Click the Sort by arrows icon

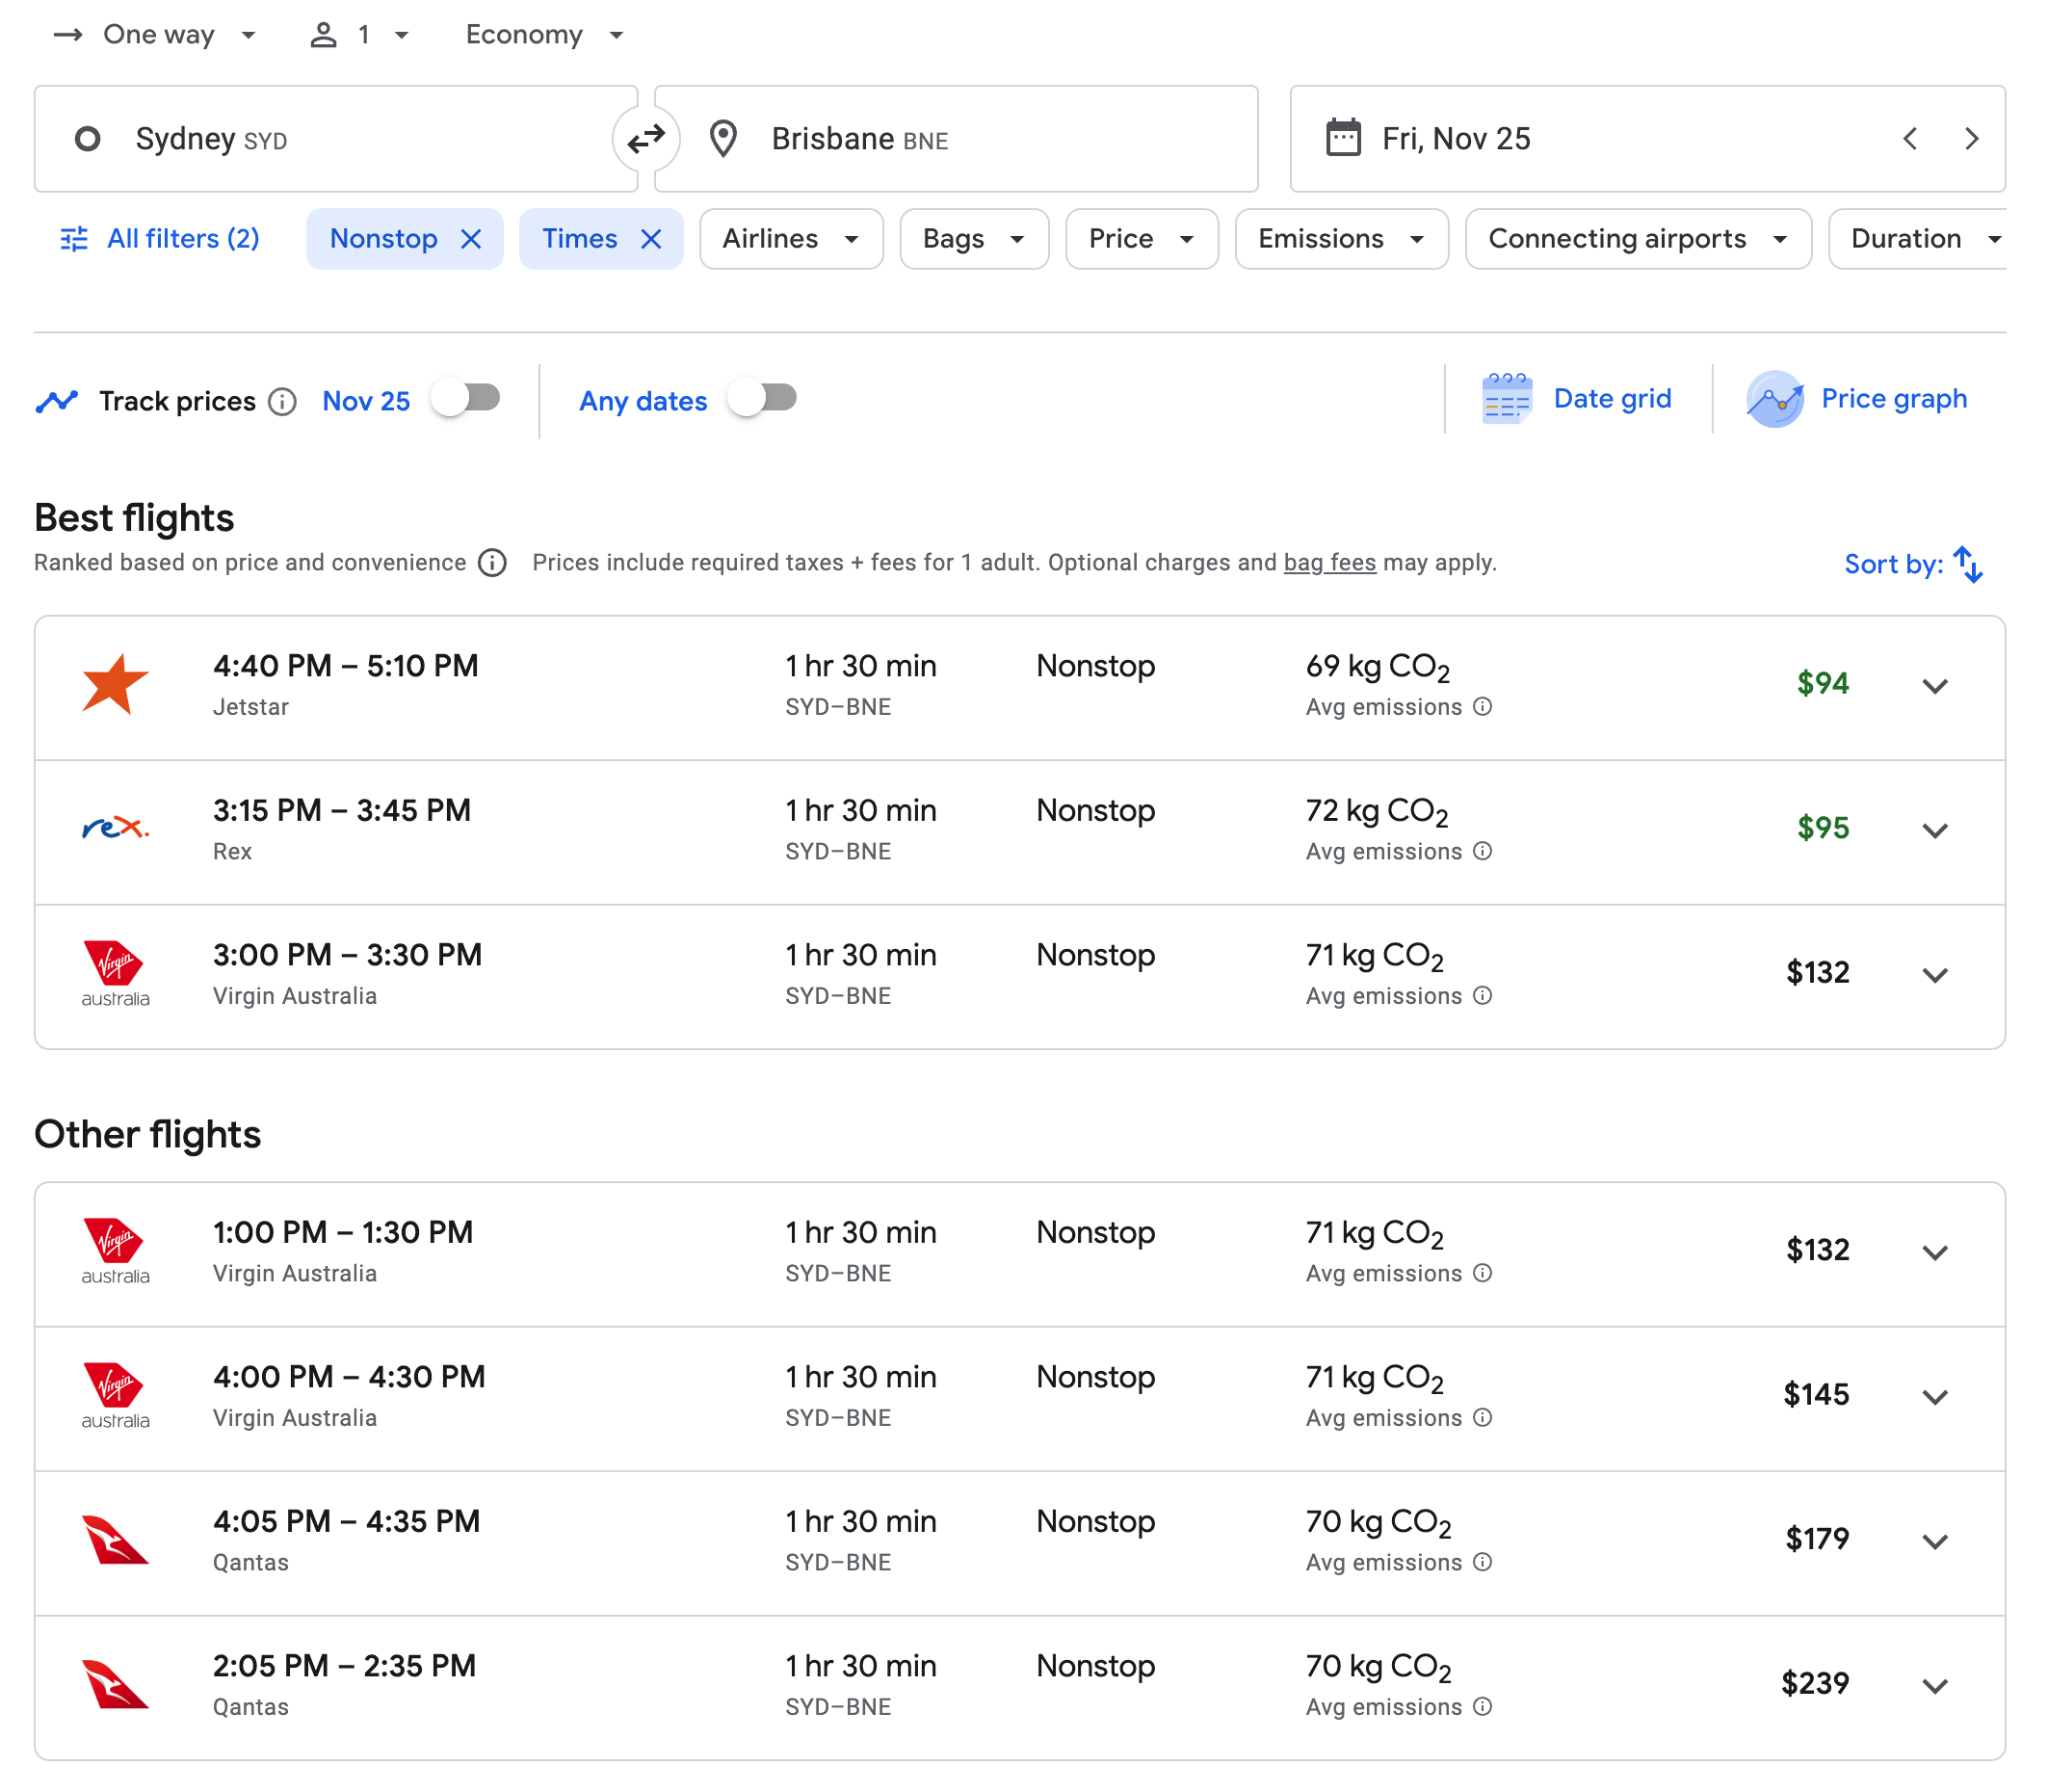1968,564
